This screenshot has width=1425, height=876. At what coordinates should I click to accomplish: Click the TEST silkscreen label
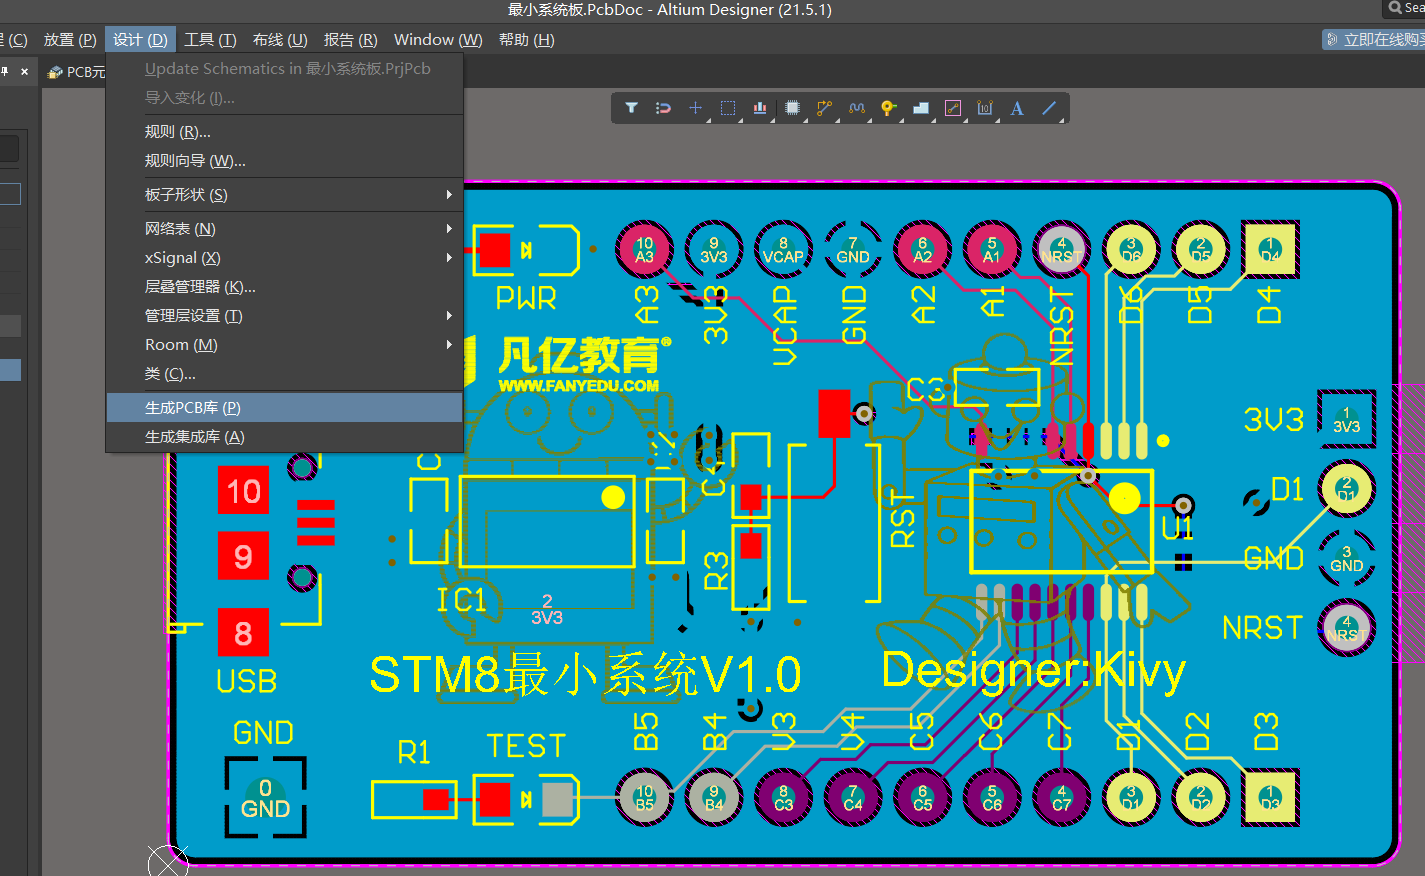click(526, 746)
